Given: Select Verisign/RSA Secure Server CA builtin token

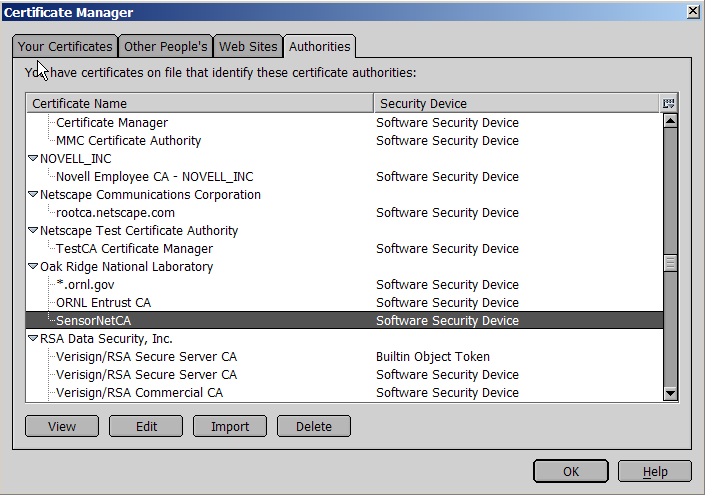Looking at the screenshot, I should [x=344, y=356].
